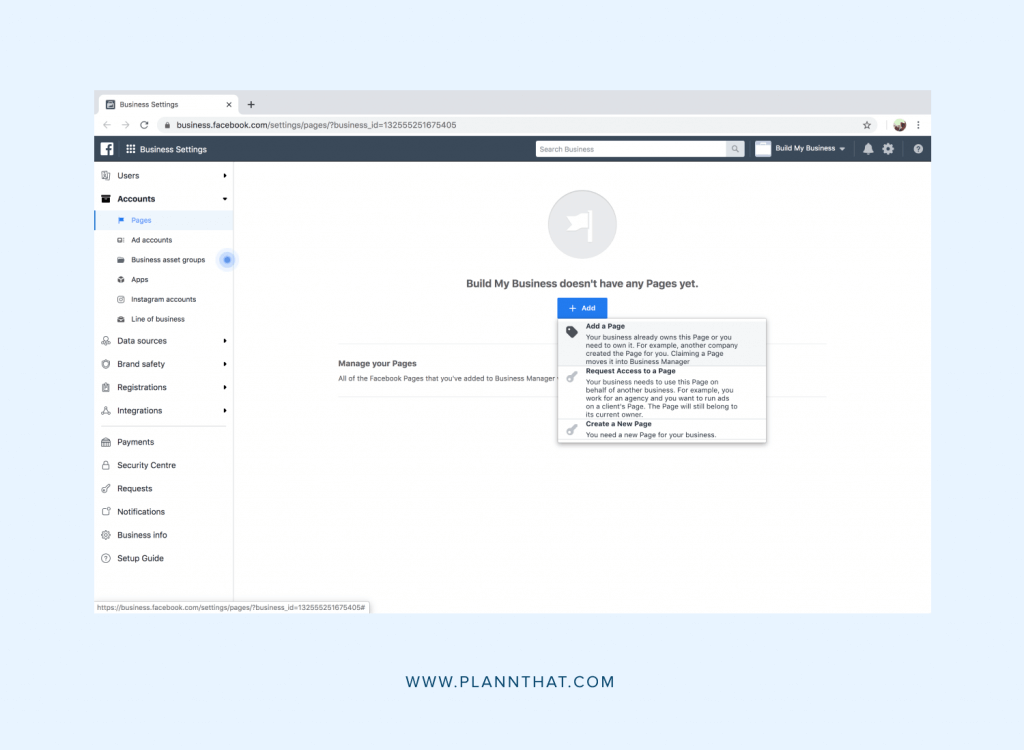
Task: Click the pulsing blue dot indicator
Action: pos(227,260)
